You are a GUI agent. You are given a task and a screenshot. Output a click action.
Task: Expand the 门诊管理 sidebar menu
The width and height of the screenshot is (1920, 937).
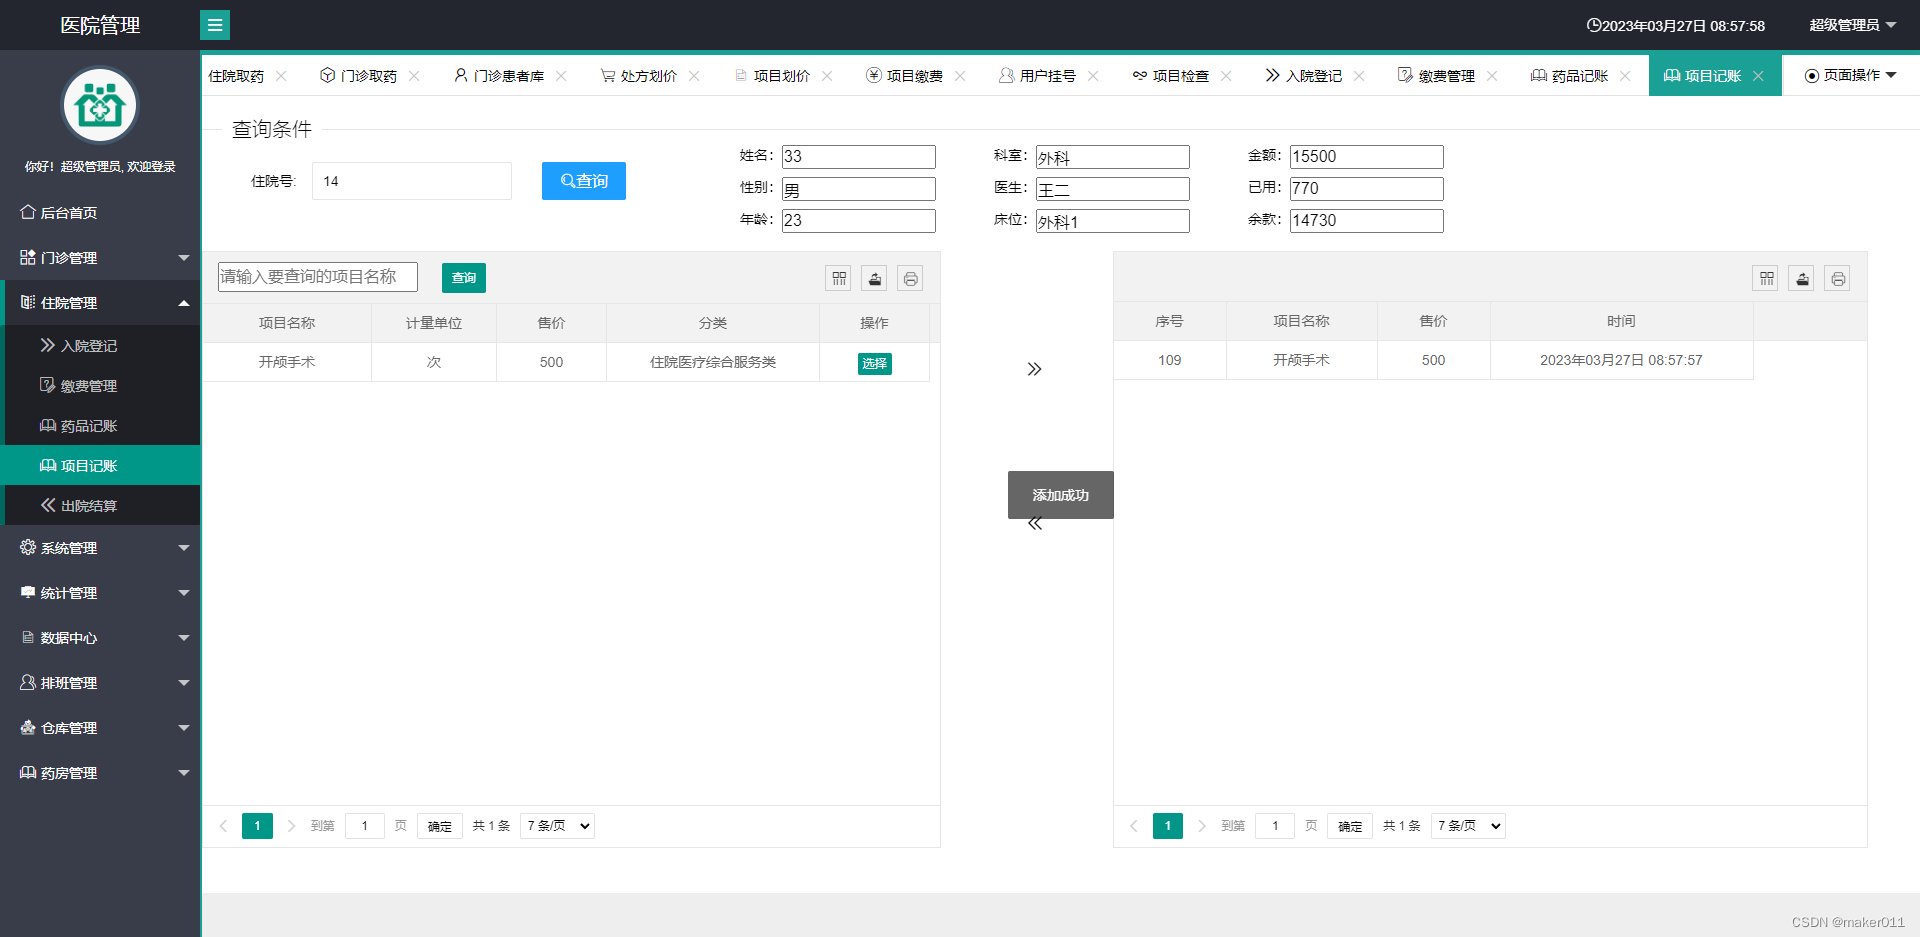coord(100,258)
